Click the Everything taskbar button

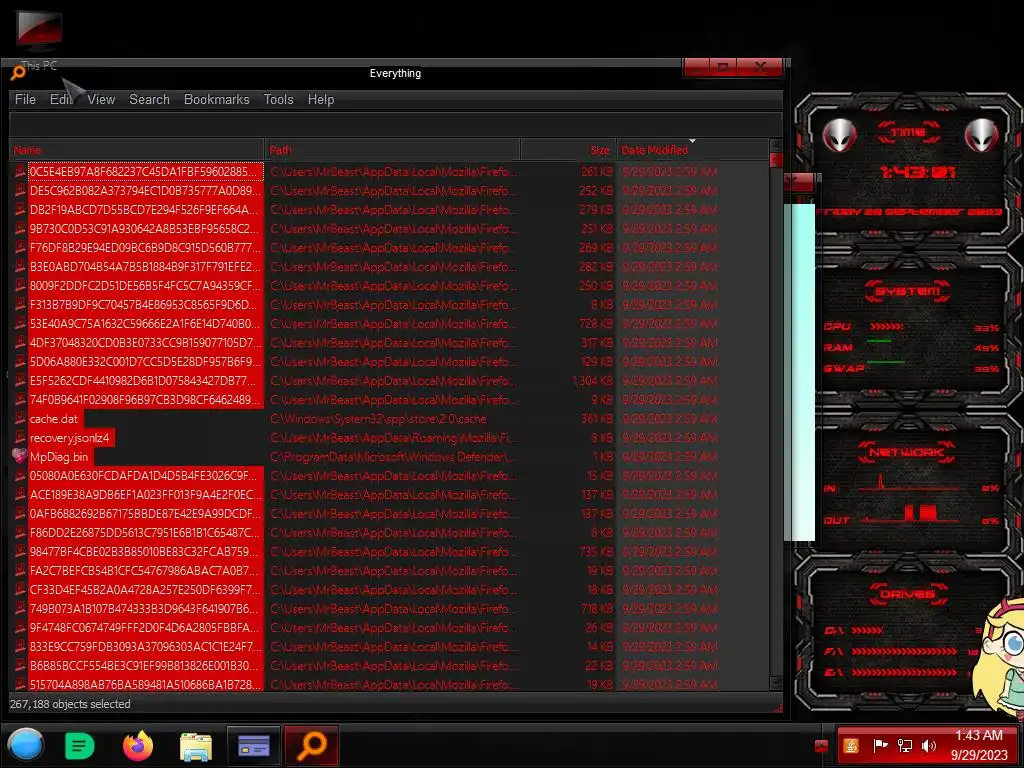[312, 745]
